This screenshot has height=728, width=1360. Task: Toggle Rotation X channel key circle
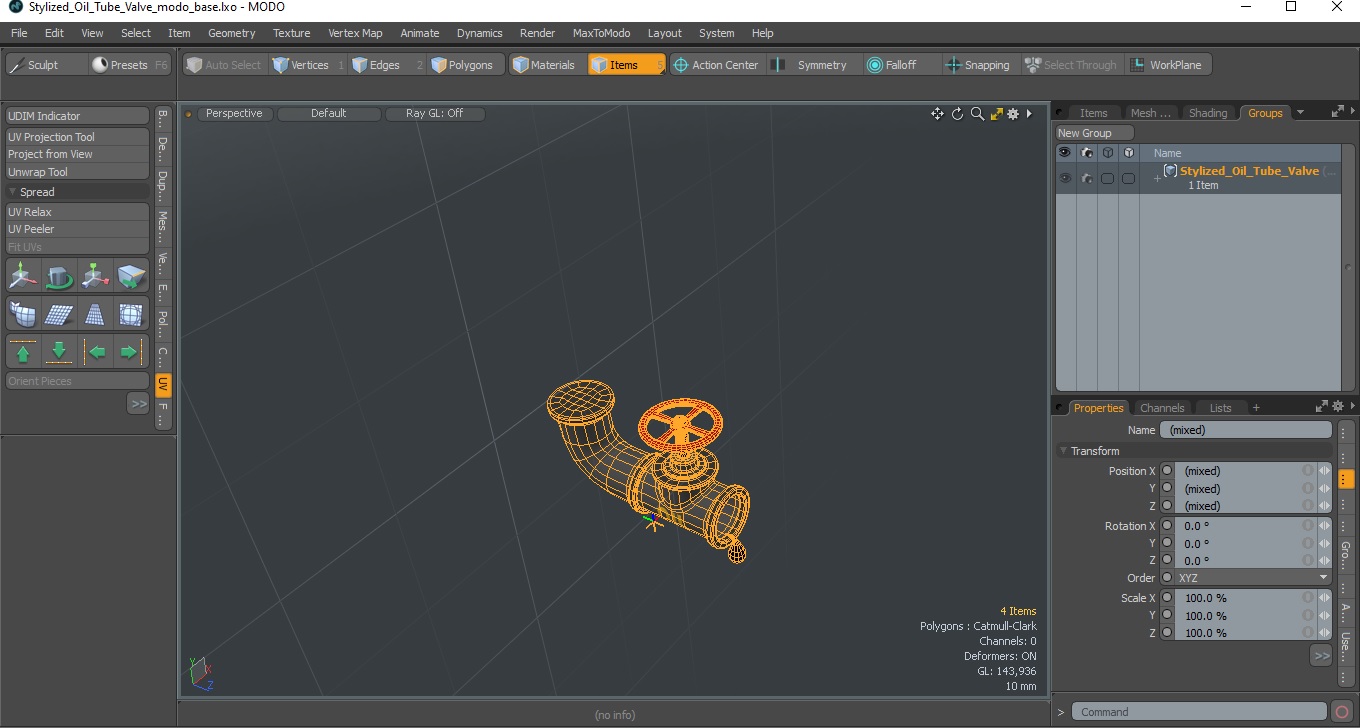pyautogui.click(x=1167, y=526)
